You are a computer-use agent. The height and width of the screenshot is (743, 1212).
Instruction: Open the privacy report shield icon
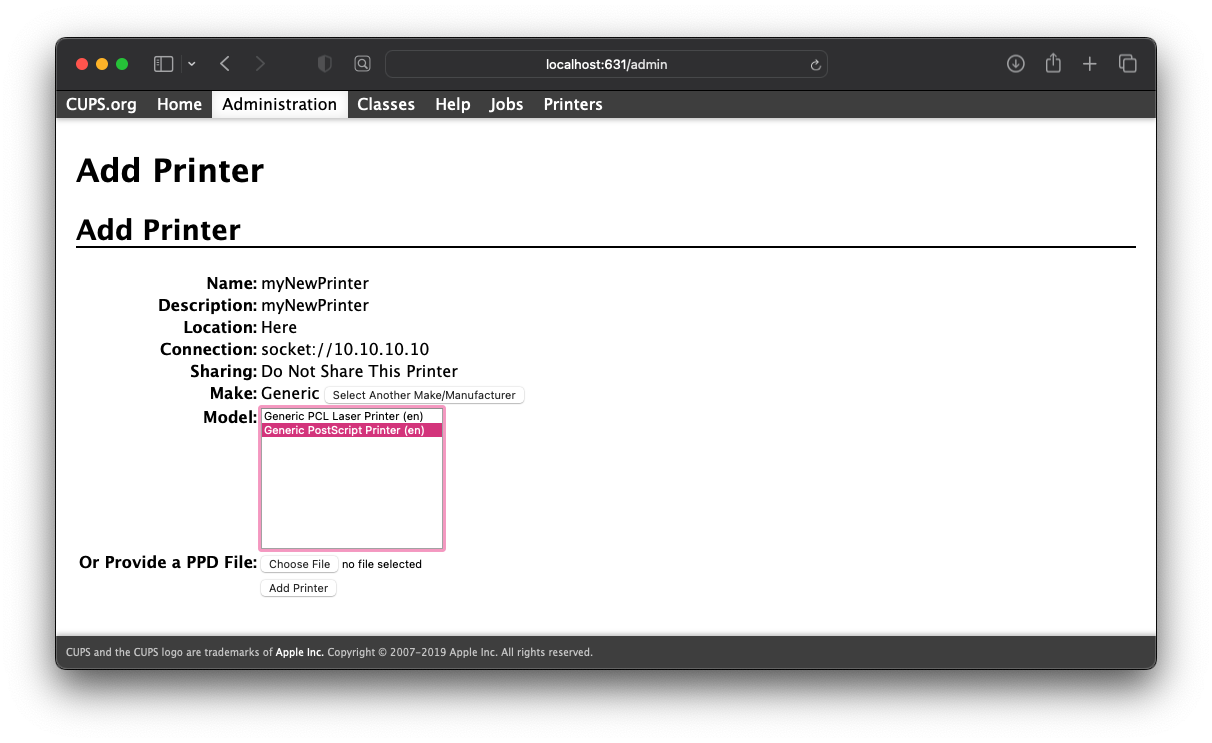324,64
